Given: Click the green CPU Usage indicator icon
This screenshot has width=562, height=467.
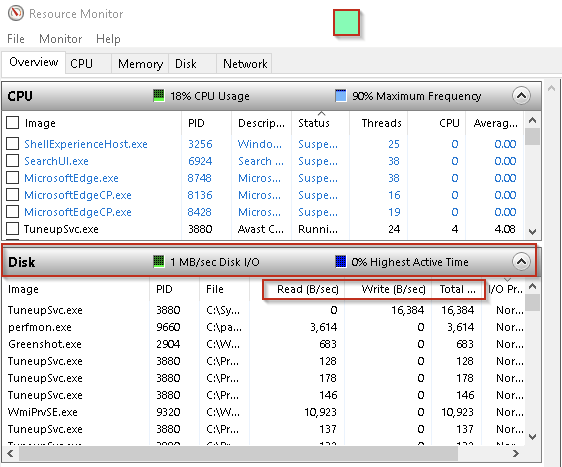Looking at the screenshot, I should tap(159, 96).
